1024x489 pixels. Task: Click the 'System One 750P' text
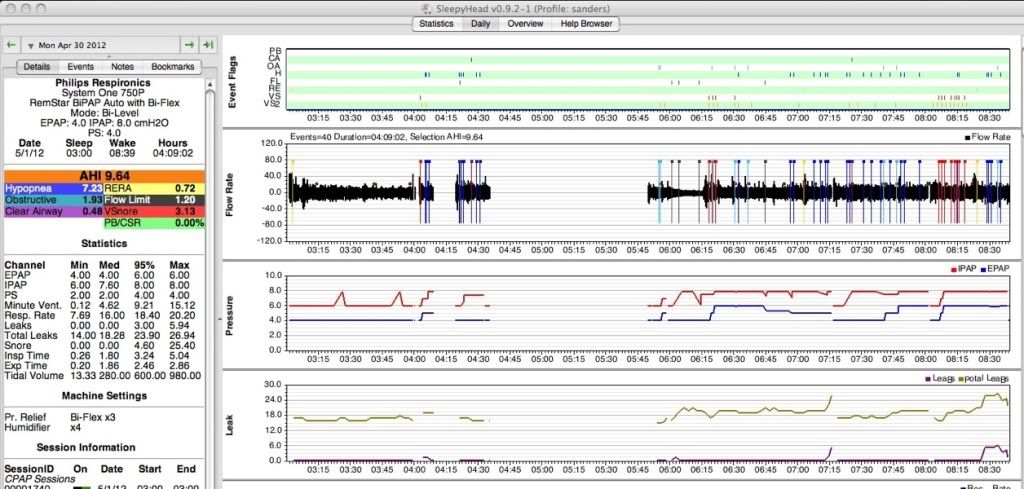coord(104,93)
